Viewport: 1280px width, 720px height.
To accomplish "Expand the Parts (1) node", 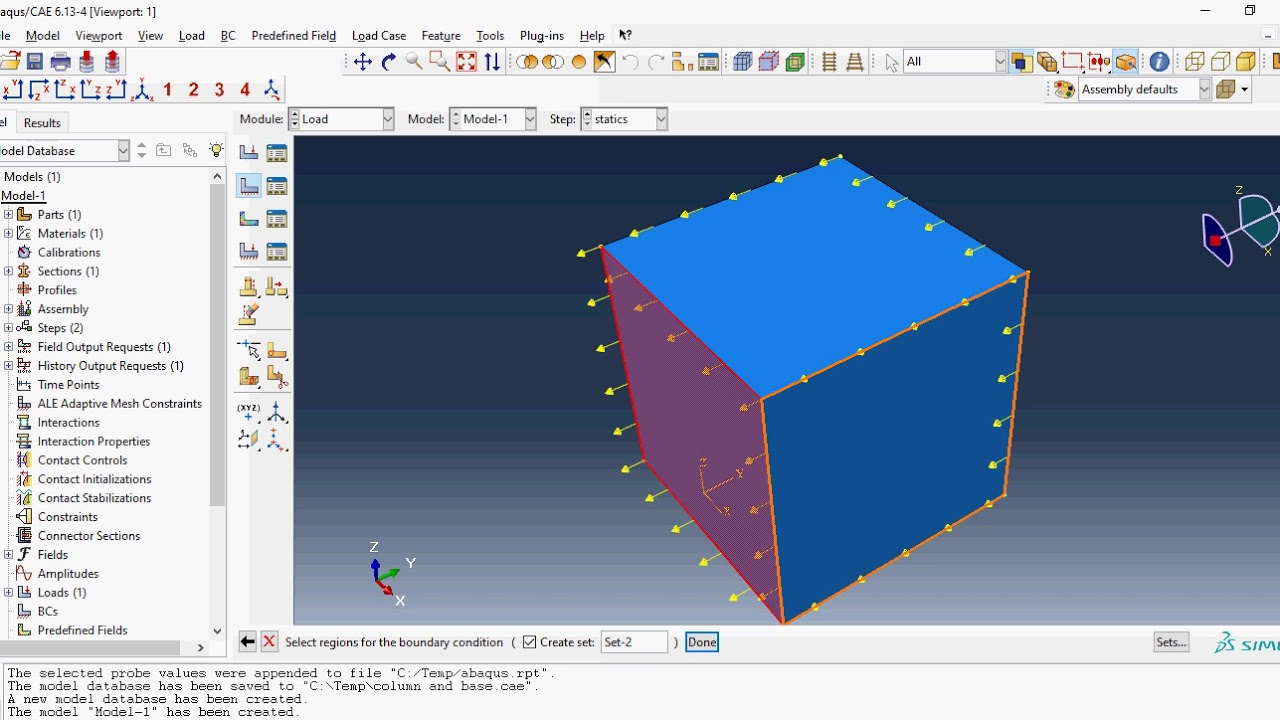I will (8, 214).
